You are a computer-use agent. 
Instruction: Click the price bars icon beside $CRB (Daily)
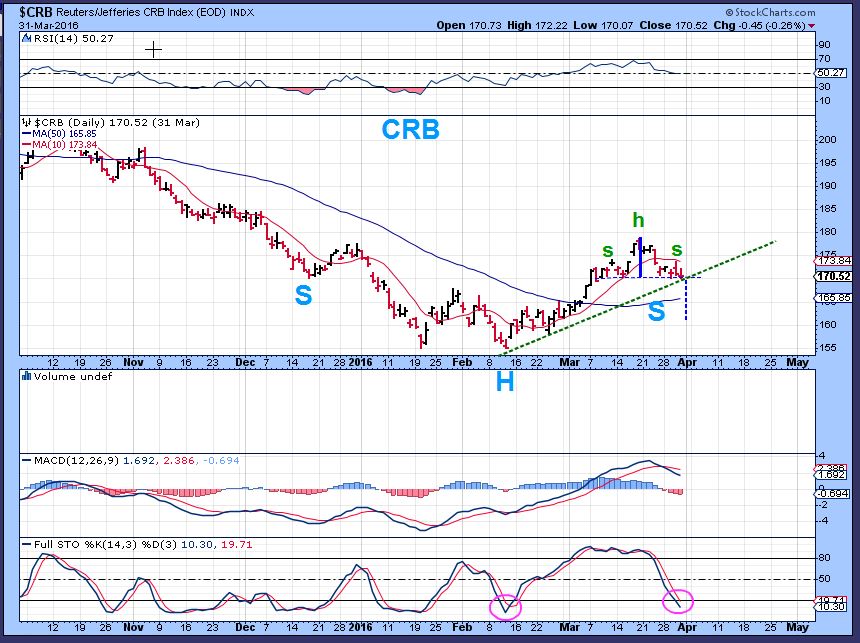tap(27, 122)
